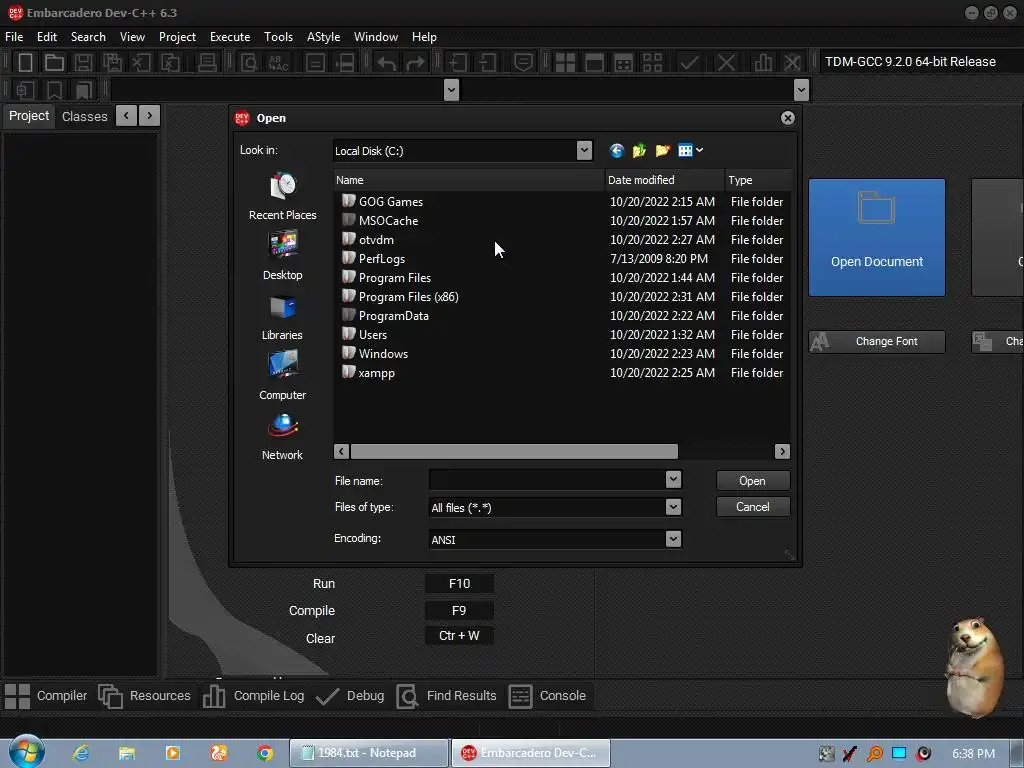The height and width of the screenshot is (768, 1024).
Task: Switch to the Compile Log tab
Action: 253,696
